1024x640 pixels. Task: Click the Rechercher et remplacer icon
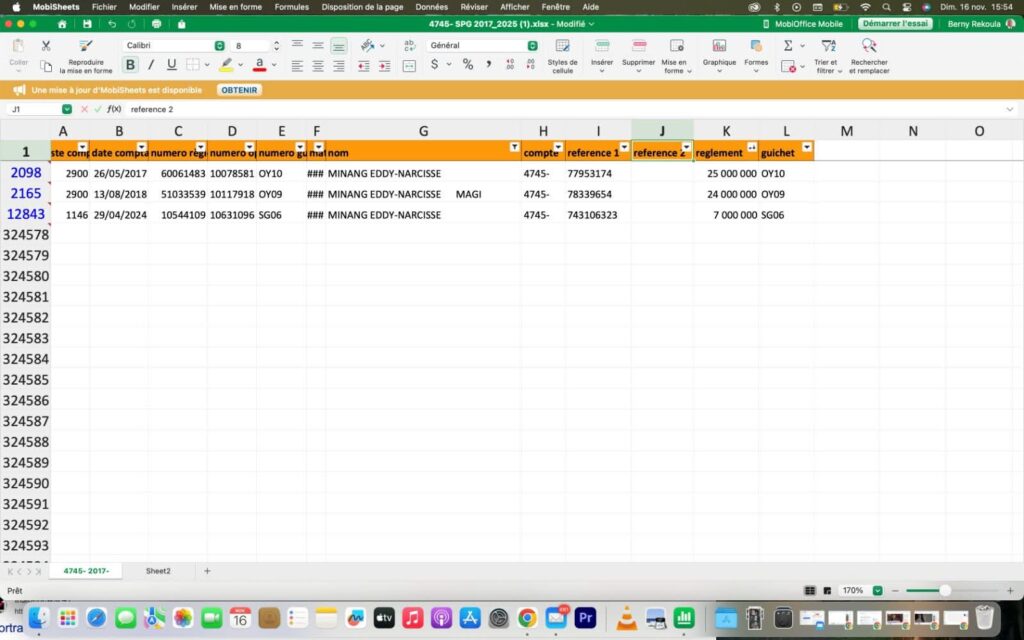click(x=868, y=46)
